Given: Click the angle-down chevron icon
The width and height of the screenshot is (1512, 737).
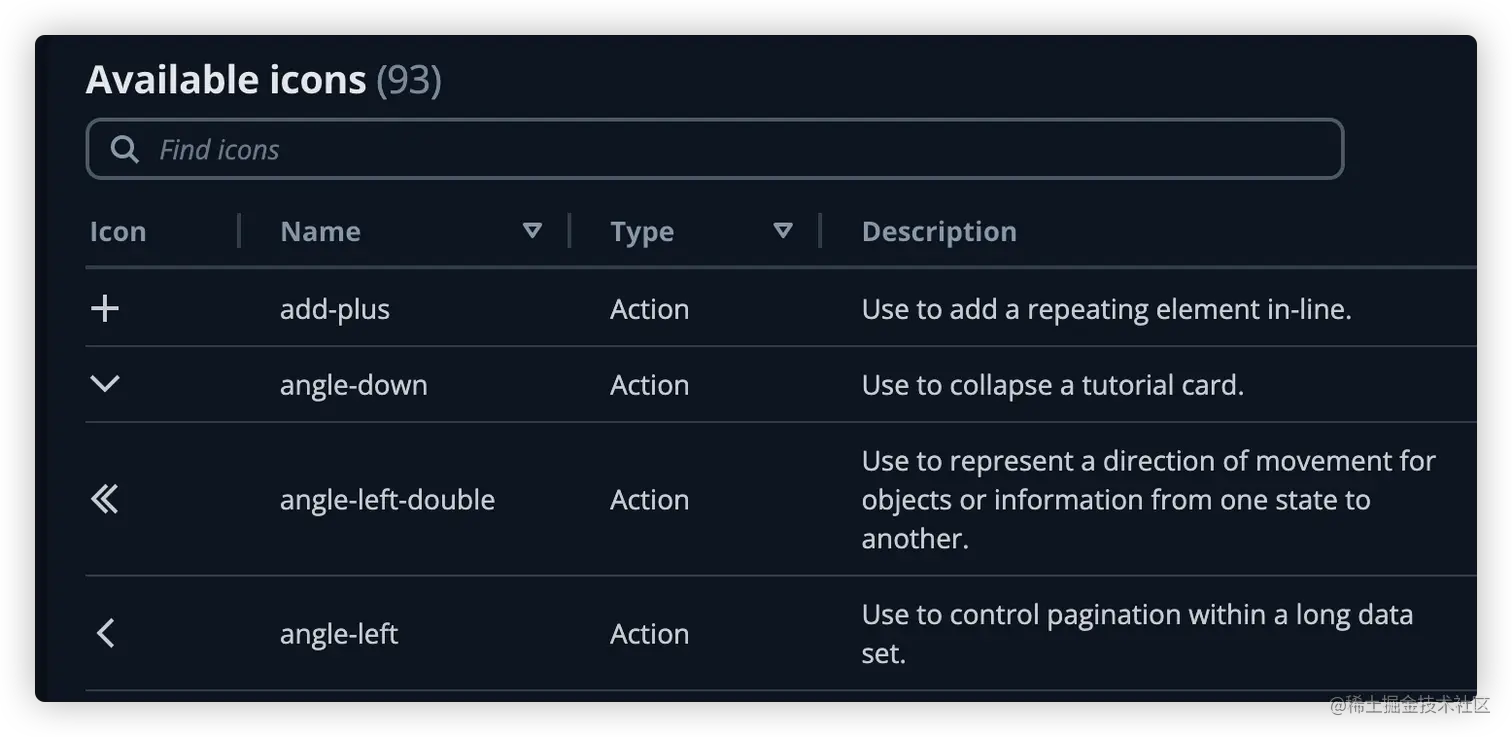Looking at the screenshot, I should (x=105, y=384).
